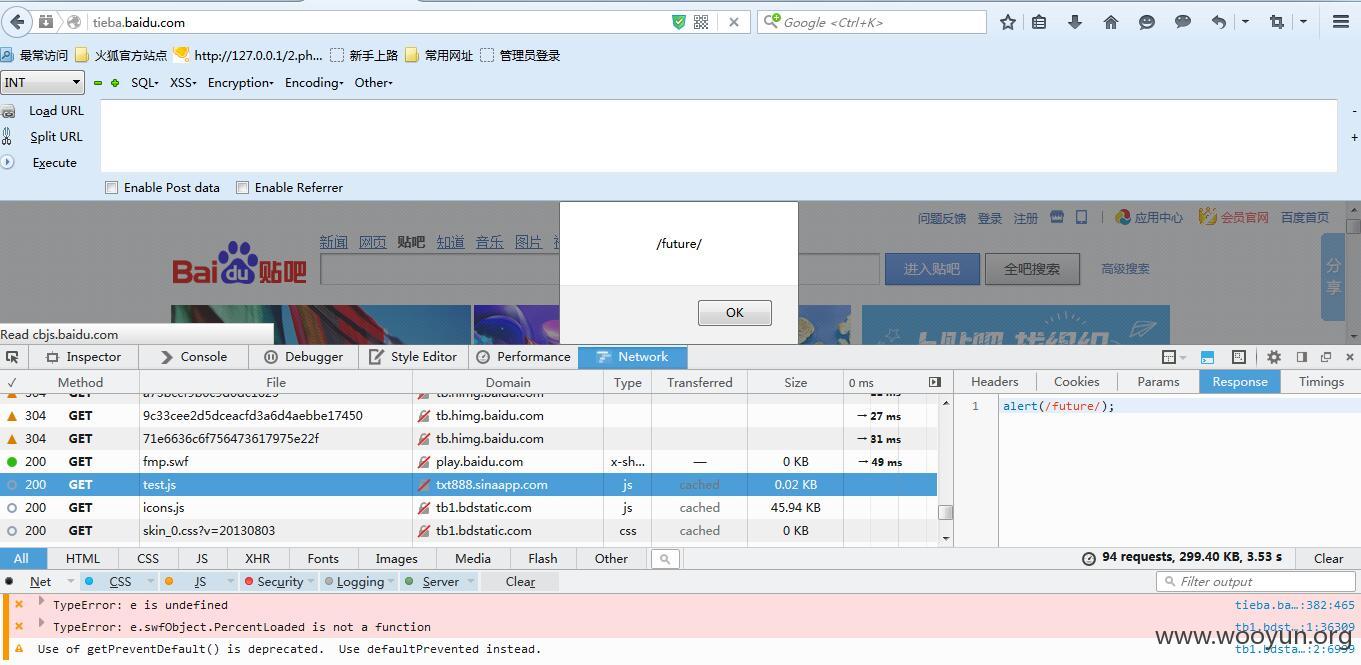Click the network filter search icon
This screenshot has height=665, width=1361.
[x=665, y=559]
